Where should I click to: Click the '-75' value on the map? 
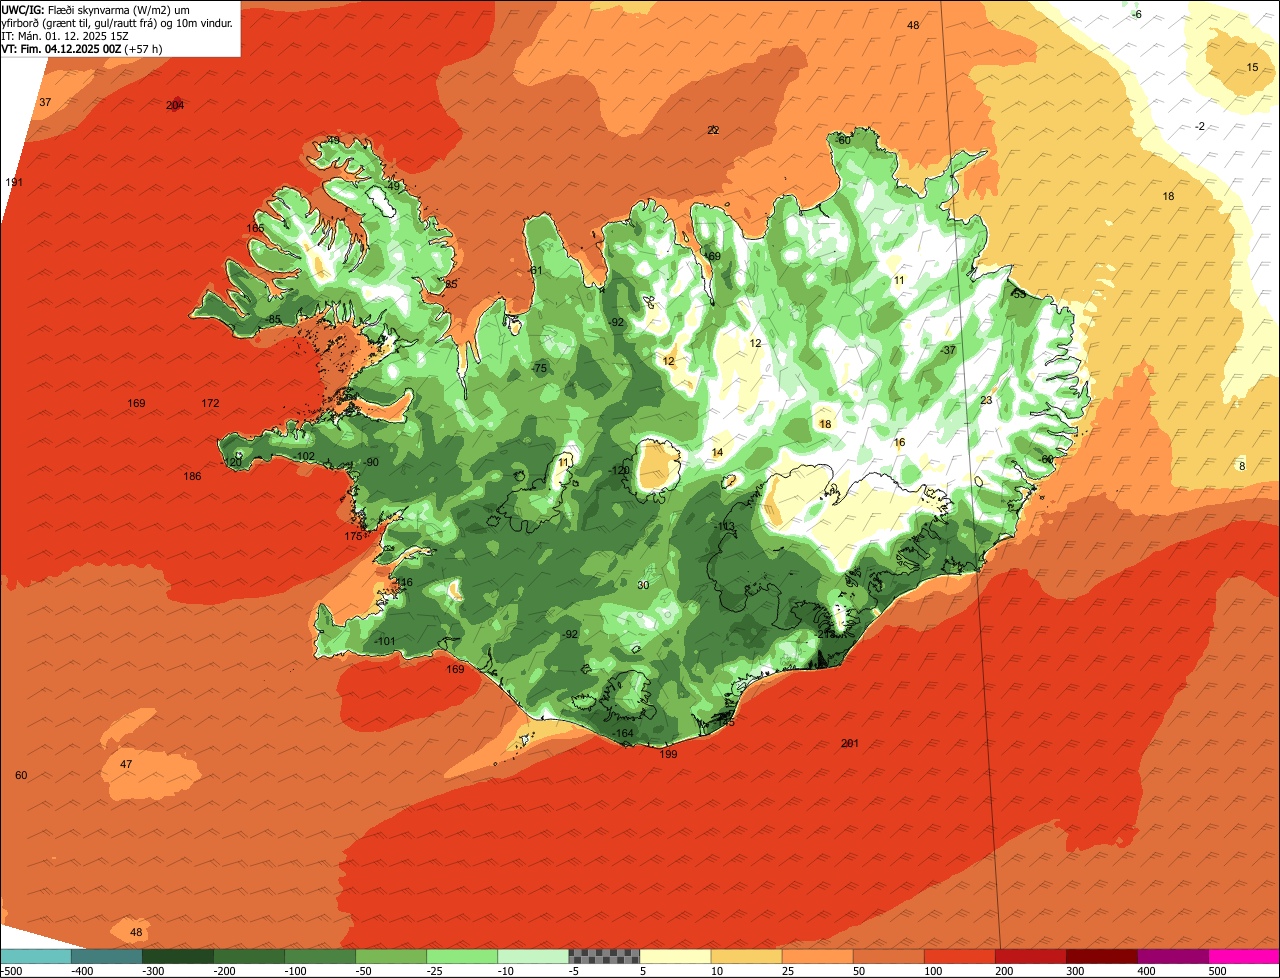[540, 369]
